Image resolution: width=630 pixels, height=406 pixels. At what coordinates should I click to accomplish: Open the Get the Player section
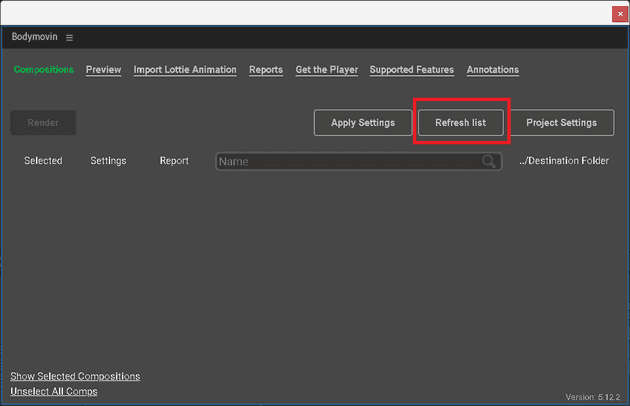tap(327, 70)
